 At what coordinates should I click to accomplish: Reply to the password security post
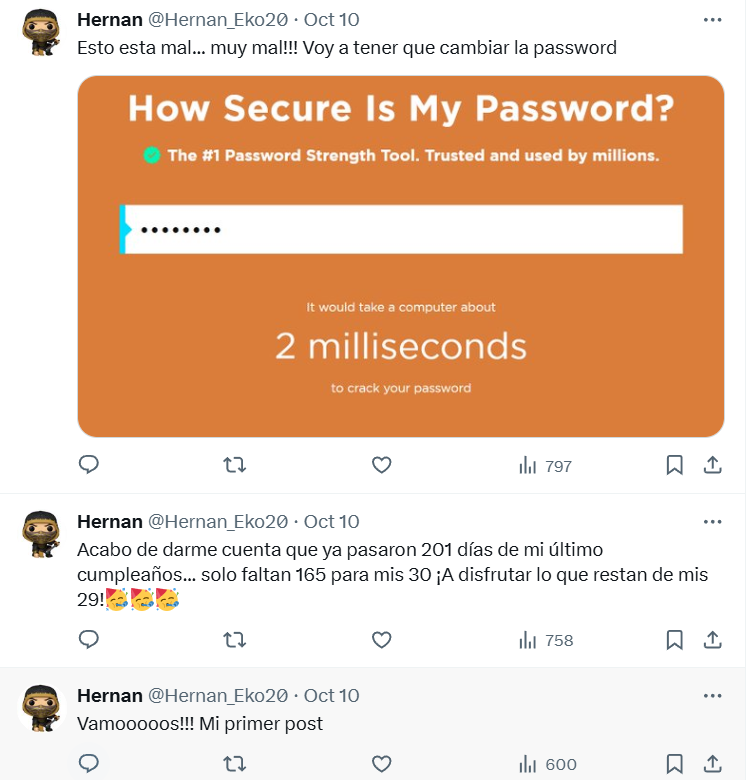[x=89, y=465]
